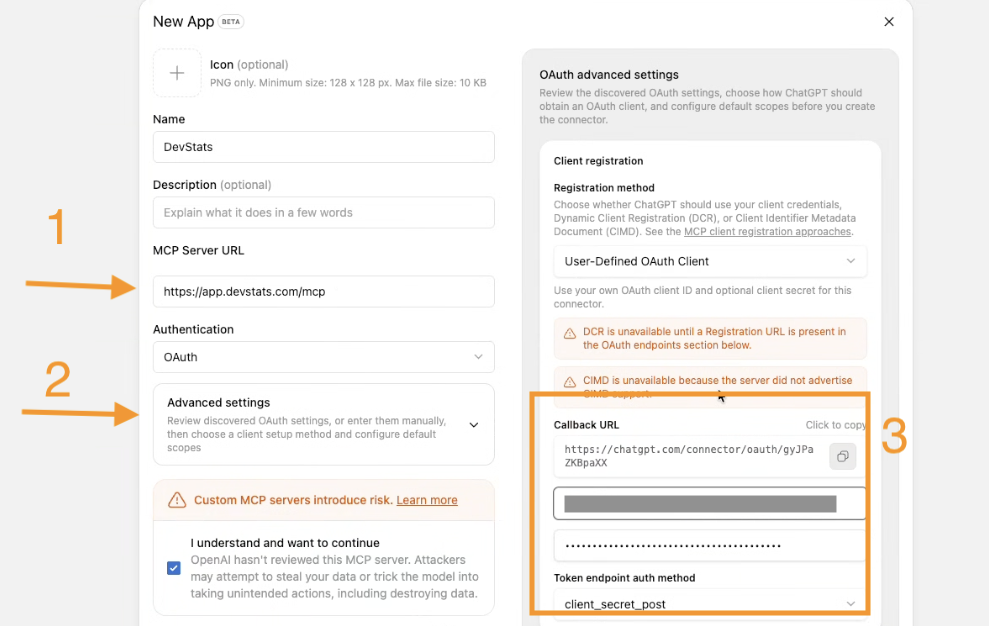Screen dimensions: 989x626
Task: Click the warning triangle beside Custom MCP servers
Action: click(x=177, y=500)
